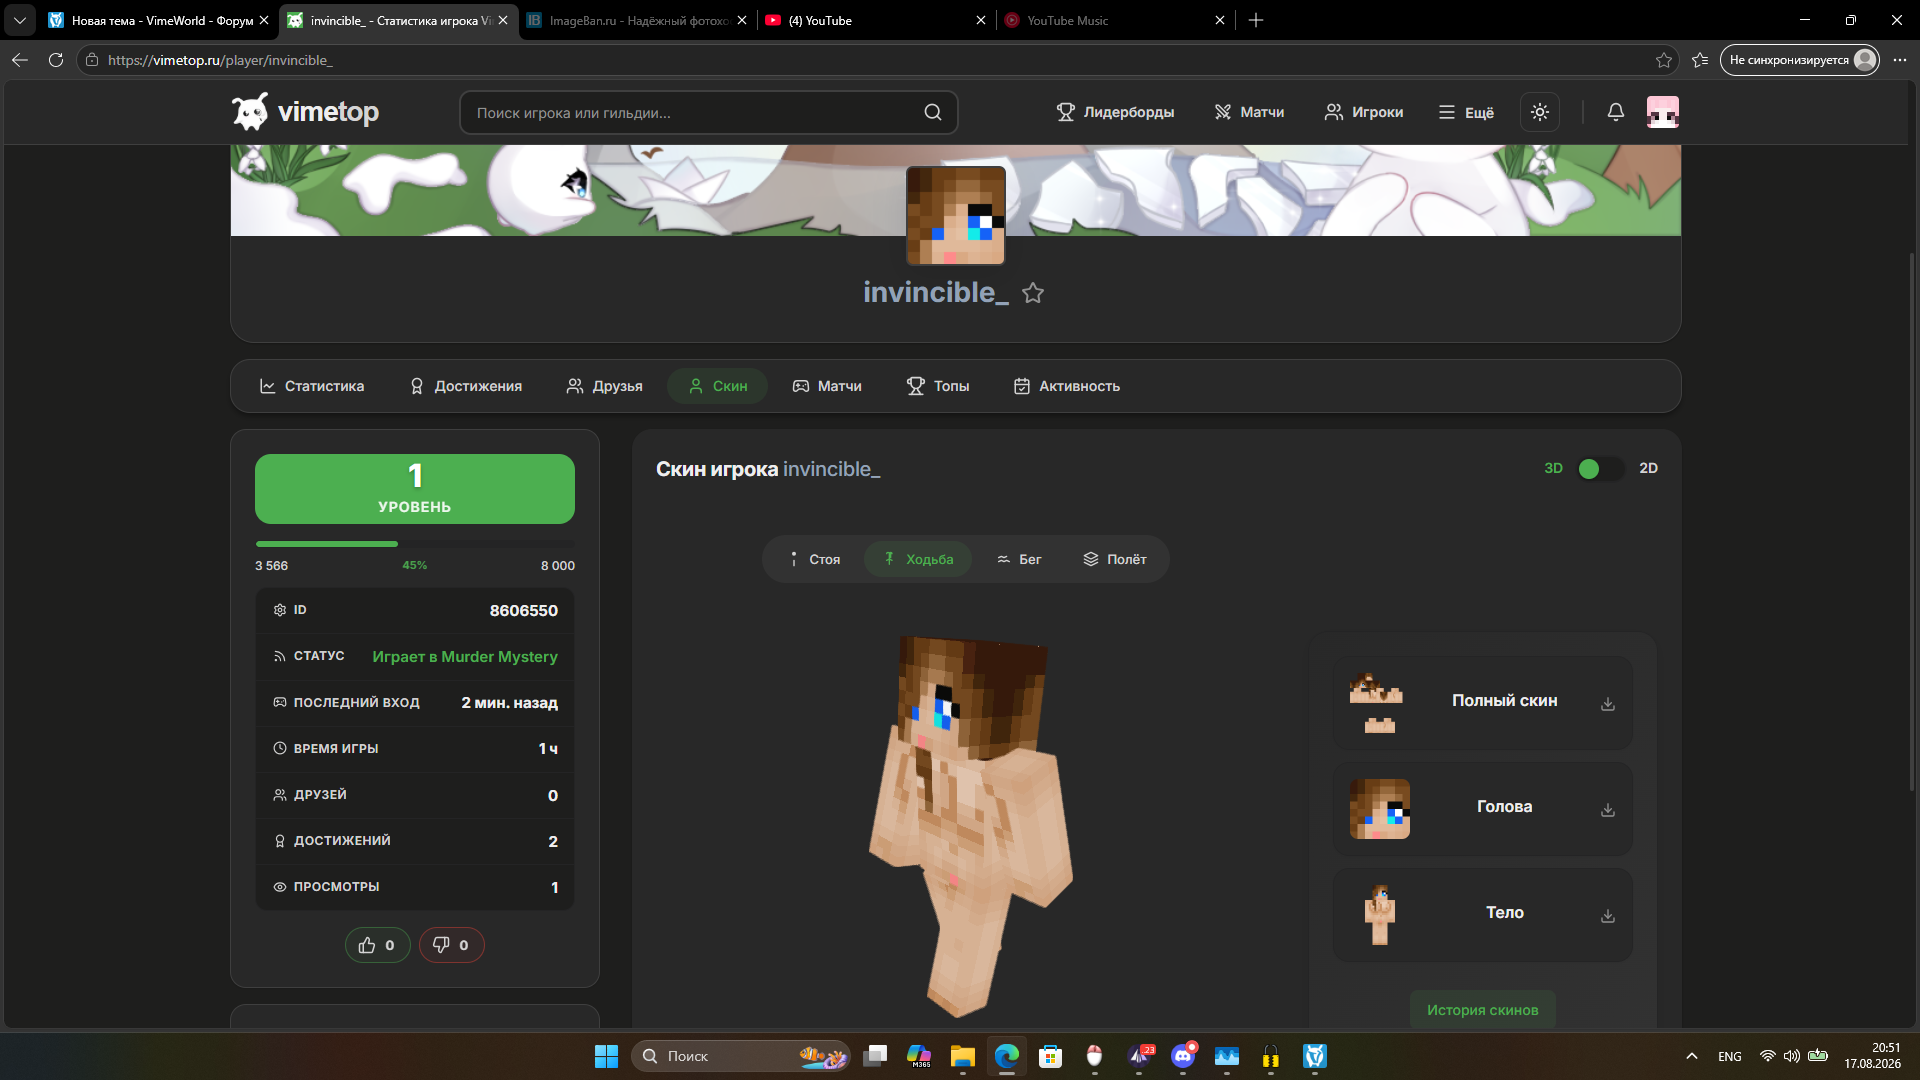Open the Лидерборды menu
Image resolution: width=1920 pixels, height=1080 pixels.
1115,112
